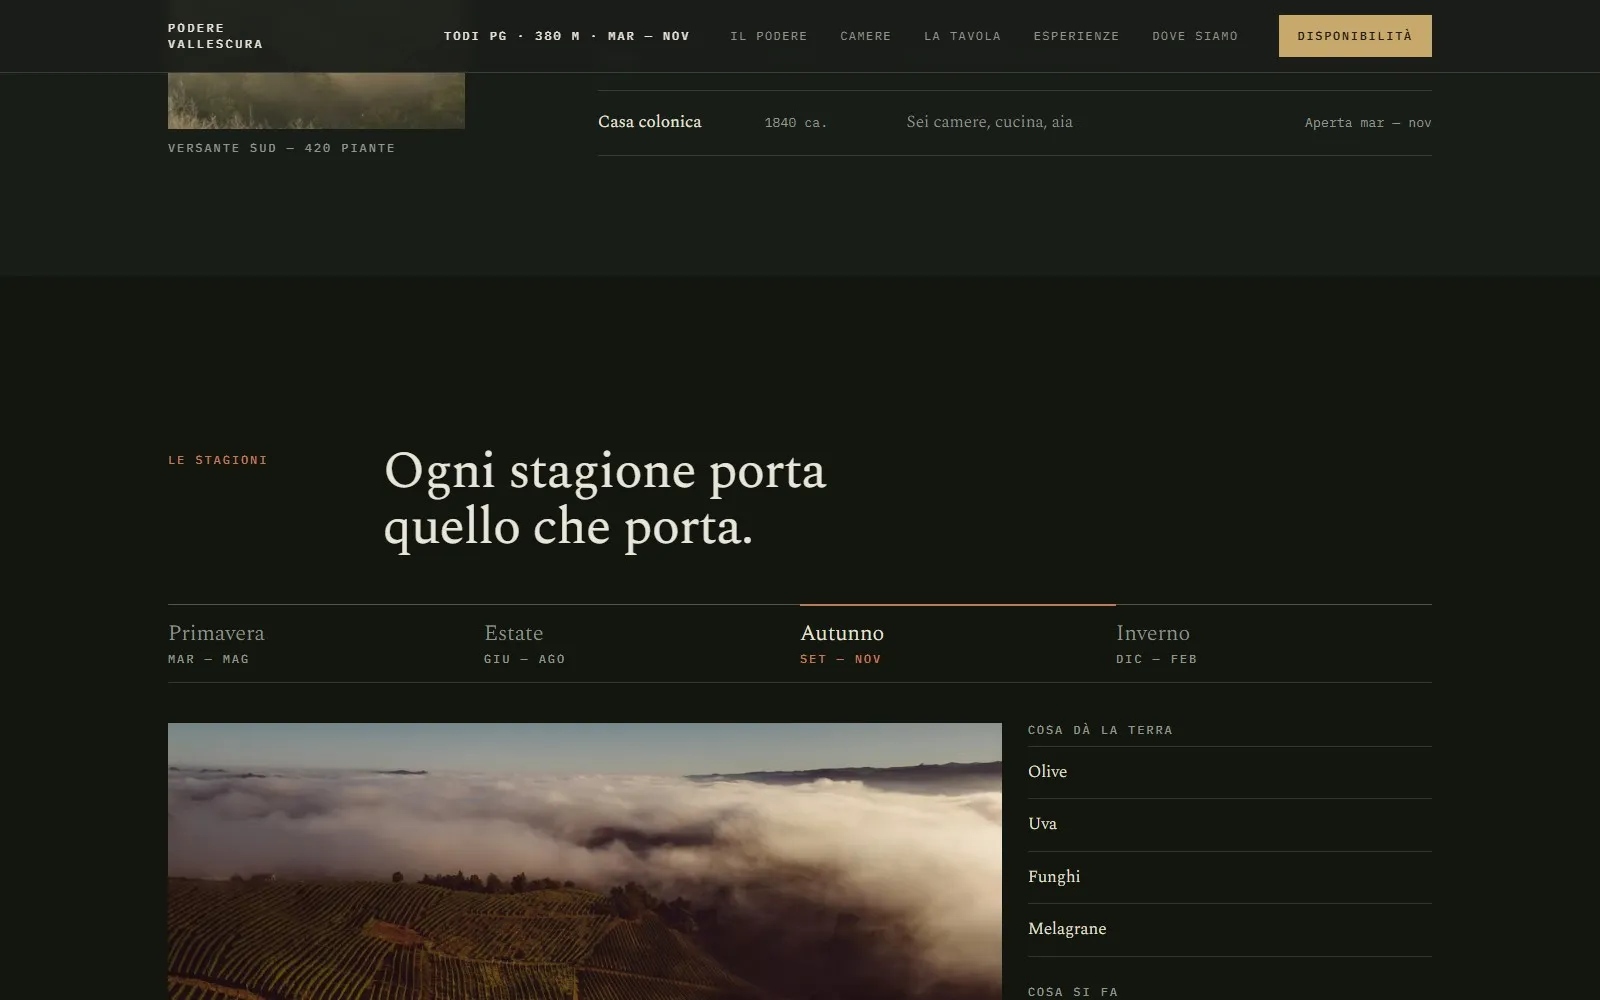The width and height of the screenshot is (1600, 1000).
Task: Open the Podere Vallescura home logo
Action: 215,36
